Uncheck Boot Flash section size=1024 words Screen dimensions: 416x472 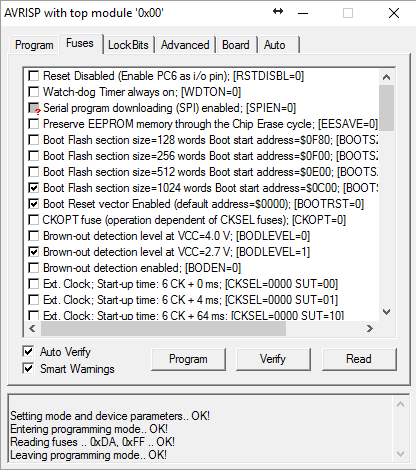click(x=34, y=188)
